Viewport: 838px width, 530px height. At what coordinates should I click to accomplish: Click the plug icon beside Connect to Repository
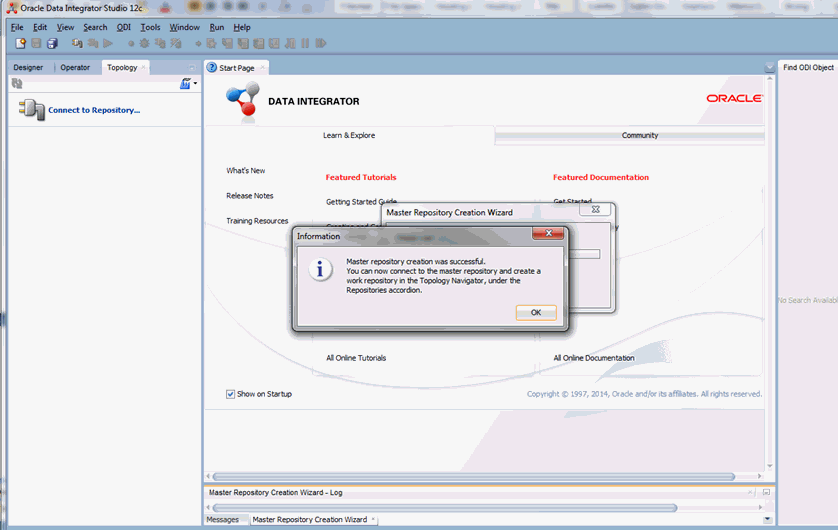coord(32,110)
